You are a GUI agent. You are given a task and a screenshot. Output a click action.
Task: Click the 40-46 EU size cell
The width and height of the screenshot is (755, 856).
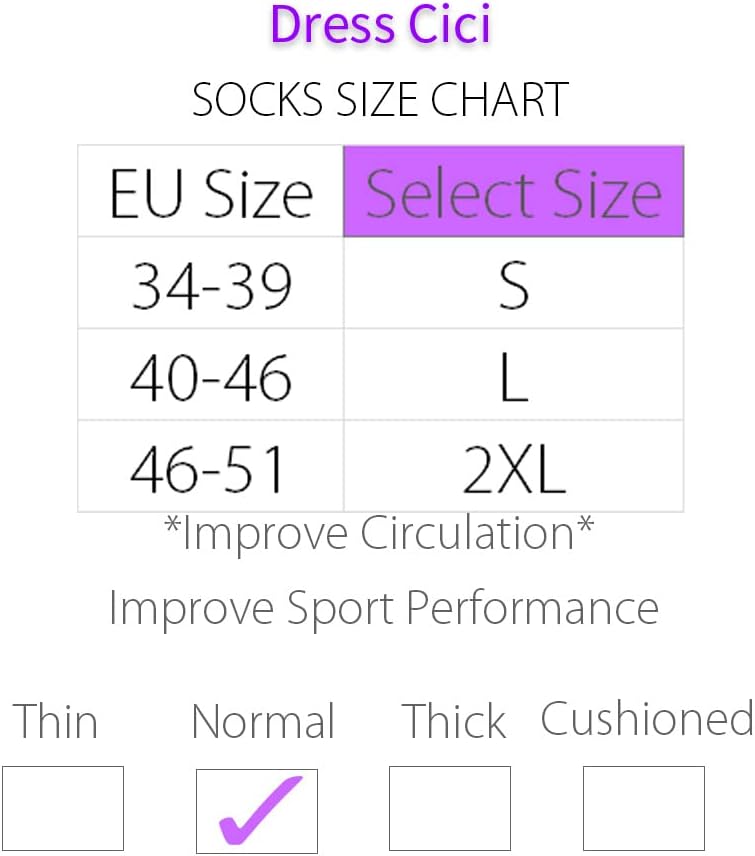click(211, 376)
